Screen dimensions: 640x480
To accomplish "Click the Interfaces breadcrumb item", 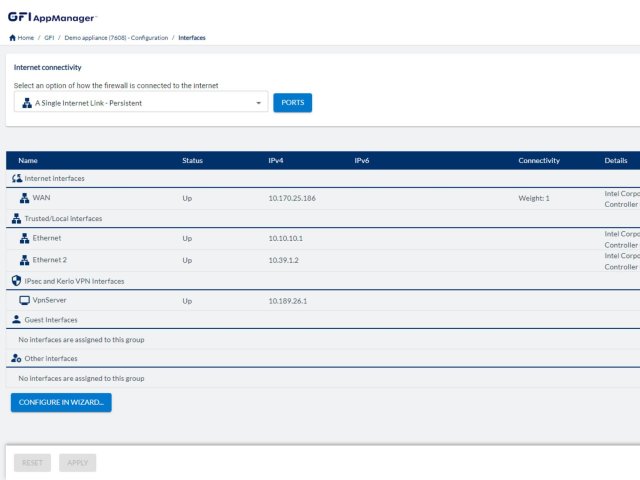I will [x=192, y=38].
